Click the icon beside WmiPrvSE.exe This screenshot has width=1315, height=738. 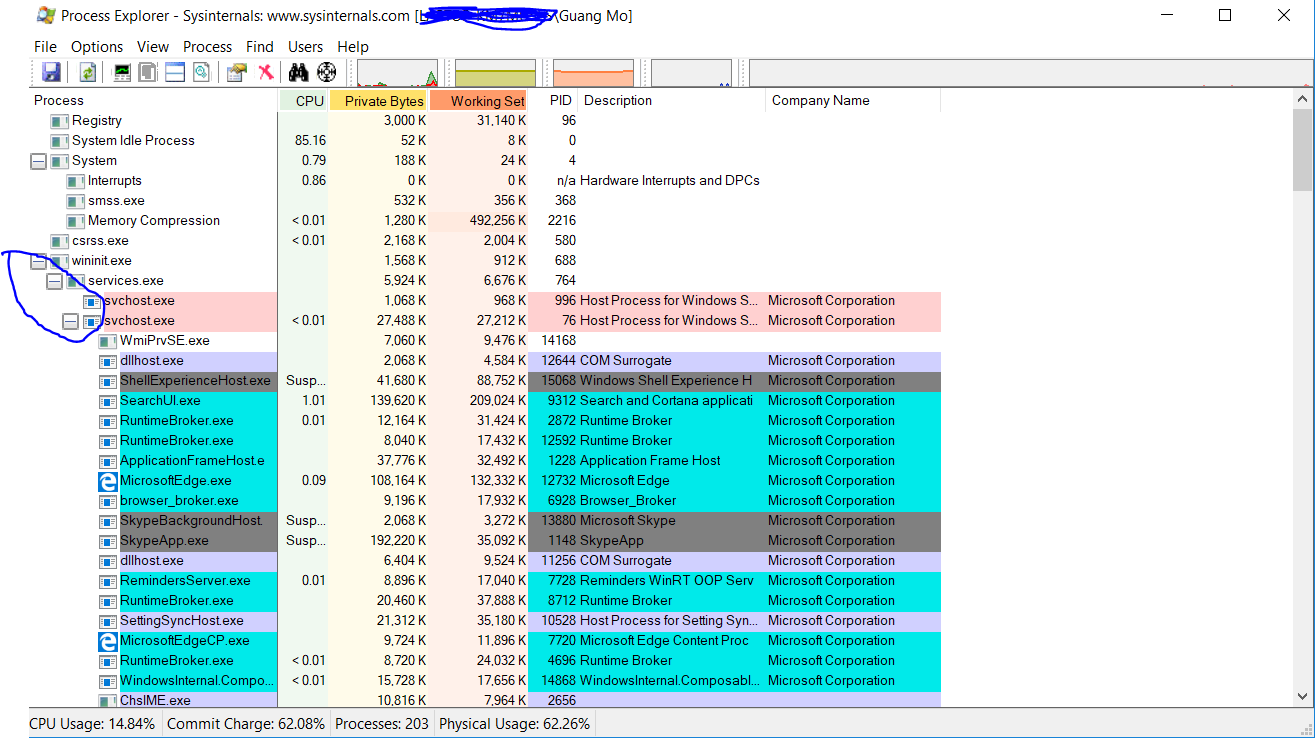[x=108, y=341]
